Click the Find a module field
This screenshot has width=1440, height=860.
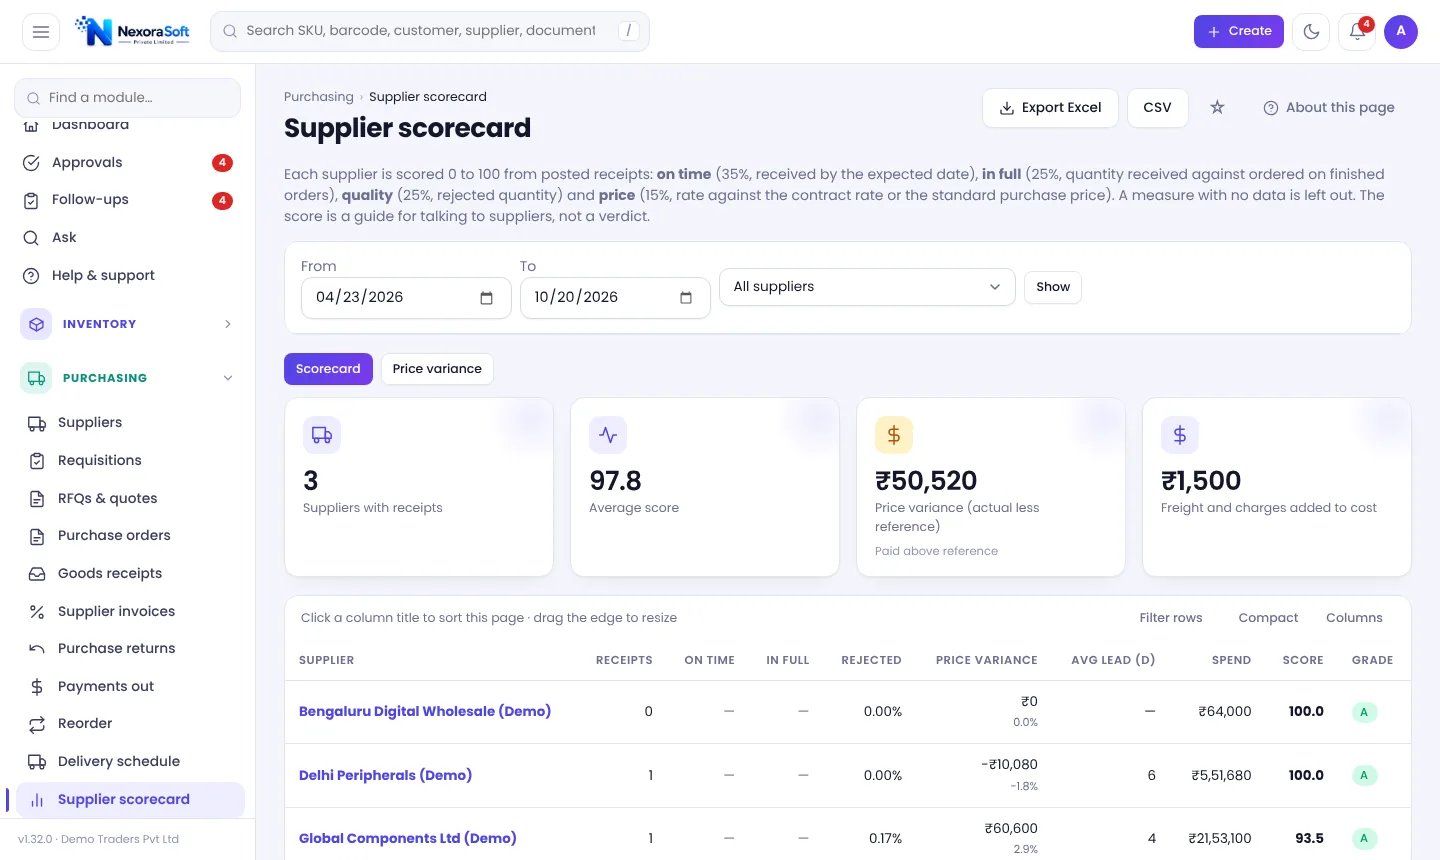click(x=128, y=98)
